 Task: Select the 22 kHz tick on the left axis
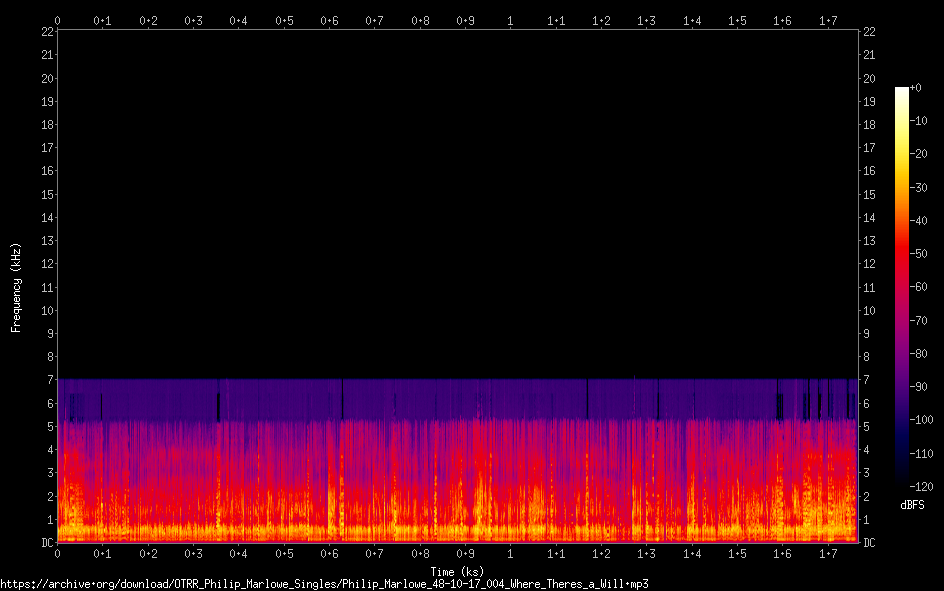(47, 32)
